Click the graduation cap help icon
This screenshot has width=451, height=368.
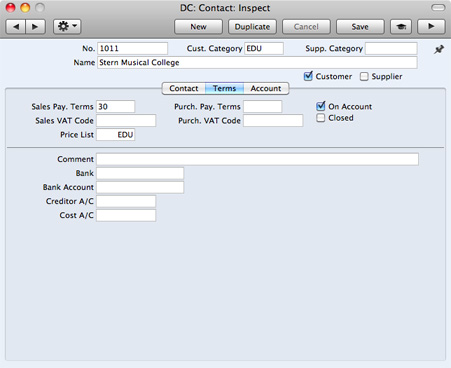point(401,27)
